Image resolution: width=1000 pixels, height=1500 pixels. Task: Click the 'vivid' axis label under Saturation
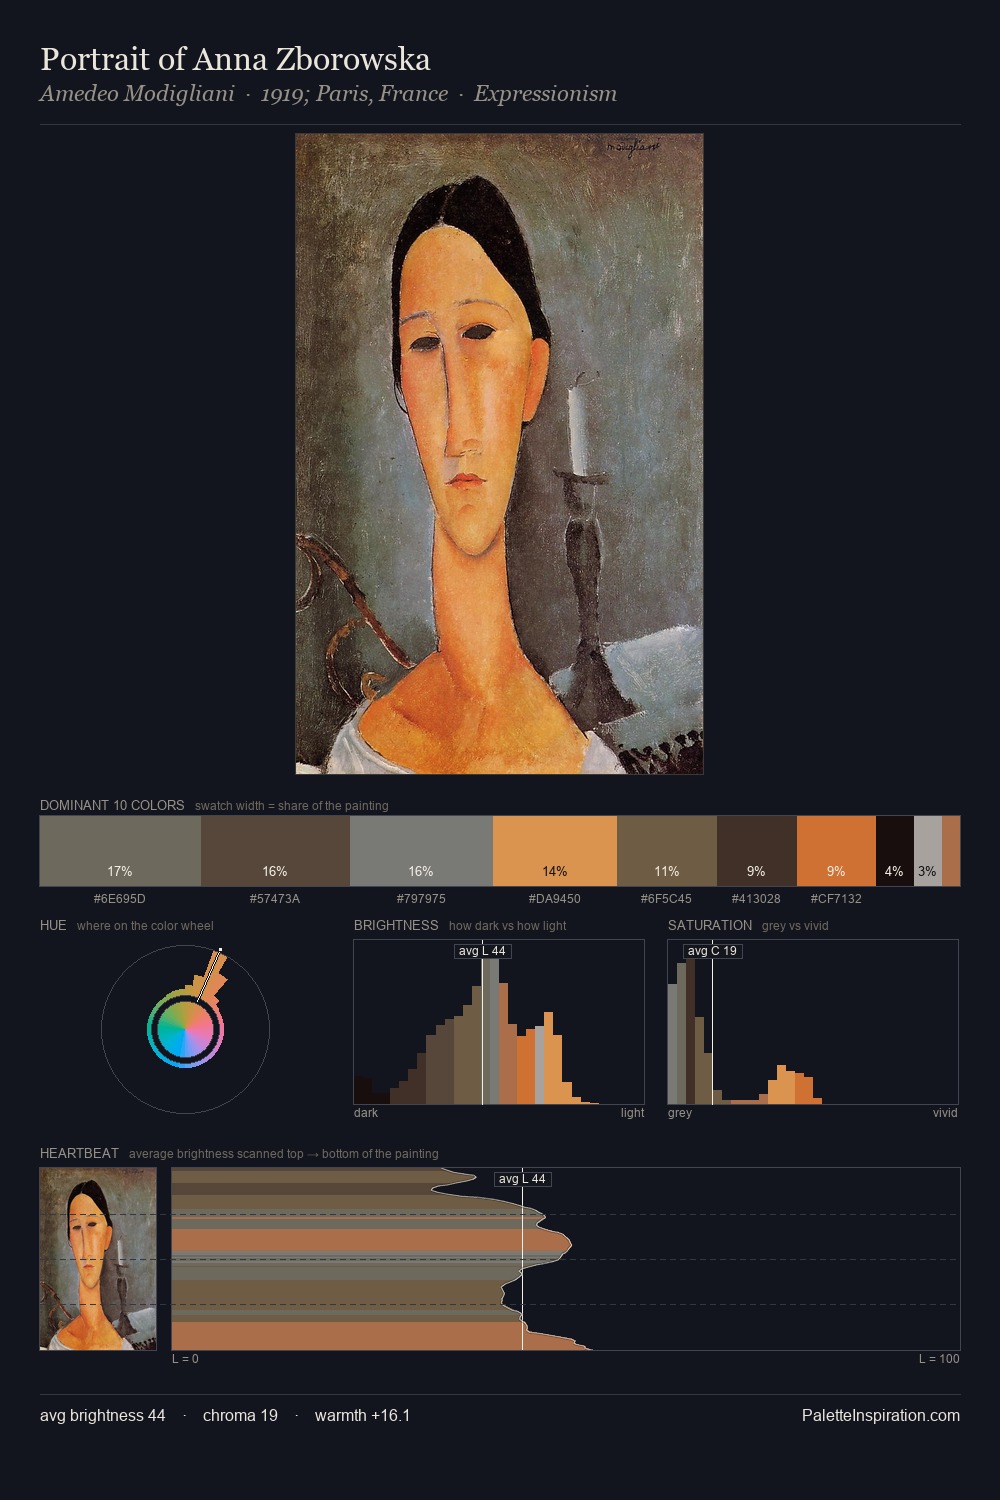(x=945, y=1112)
